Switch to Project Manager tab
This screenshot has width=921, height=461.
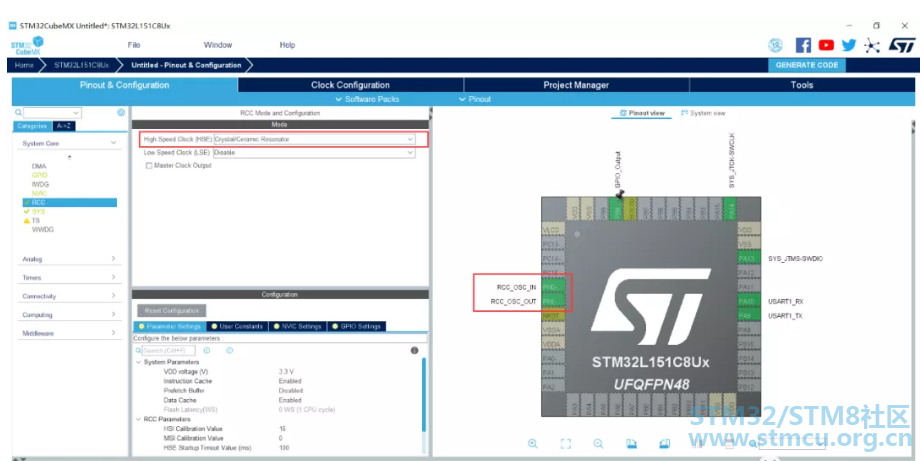(576, 85)
